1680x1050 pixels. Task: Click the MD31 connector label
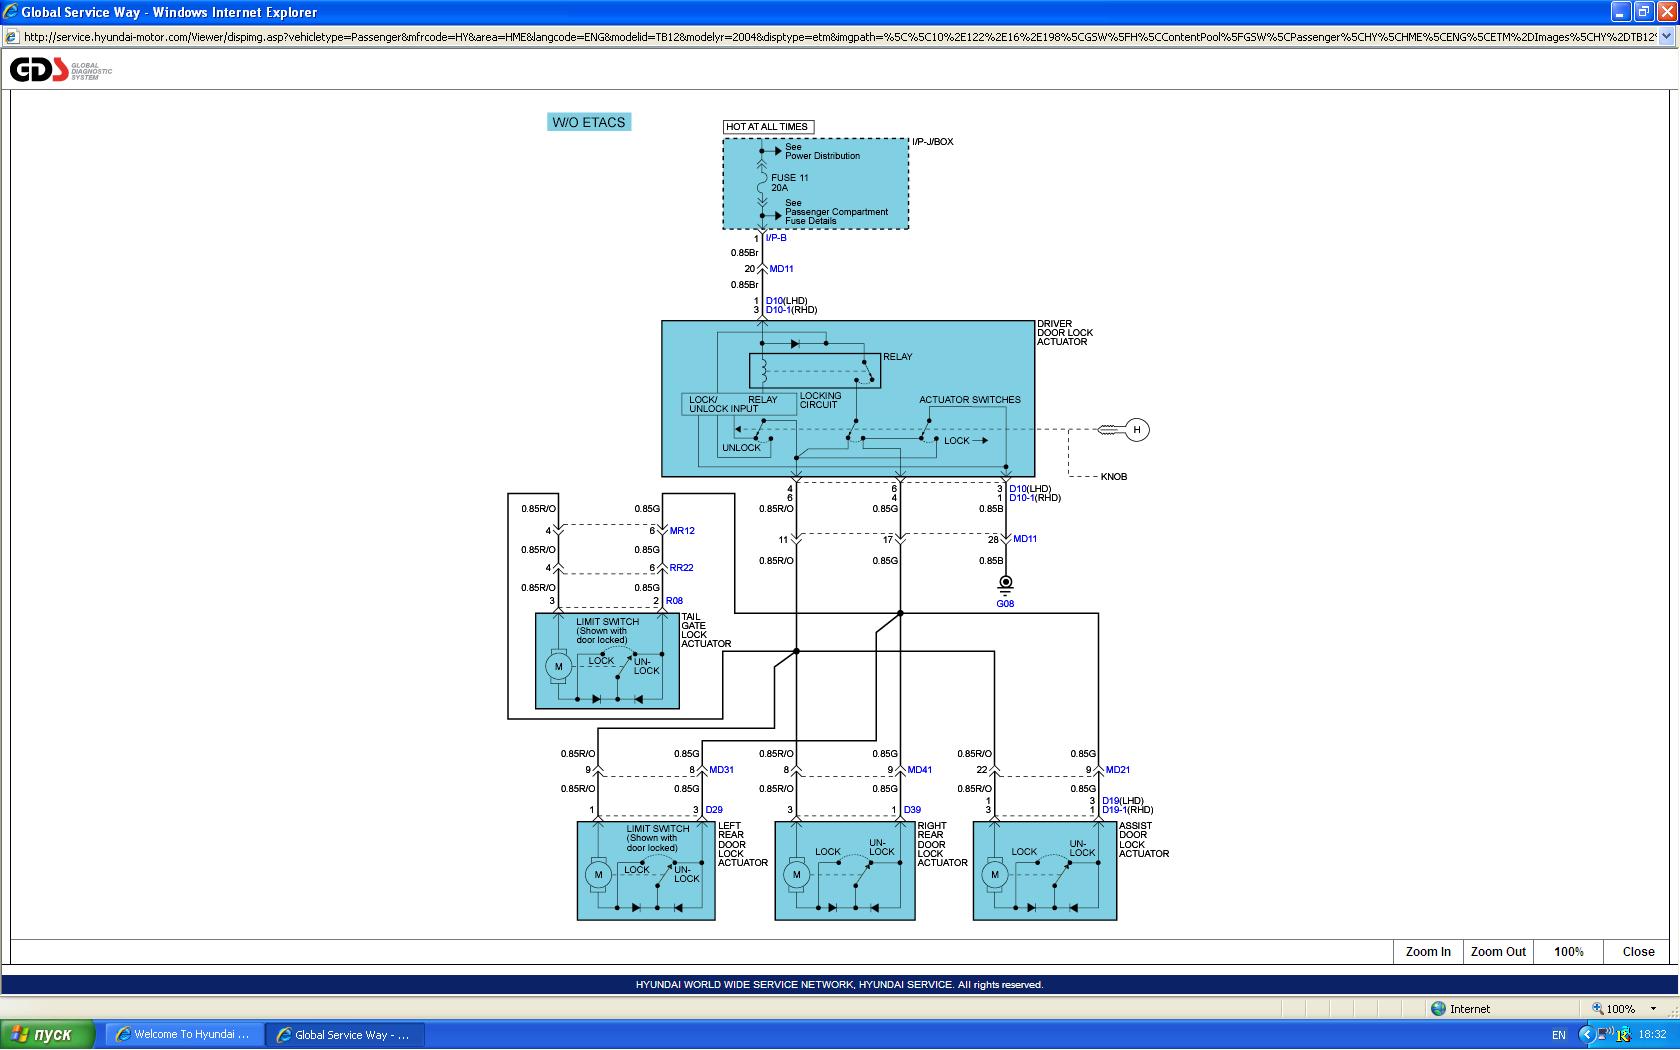point(721,770)
